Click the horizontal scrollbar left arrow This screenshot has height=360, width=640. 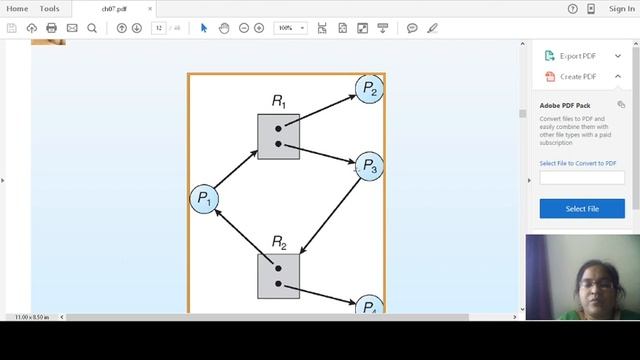(x=62, y=317)
